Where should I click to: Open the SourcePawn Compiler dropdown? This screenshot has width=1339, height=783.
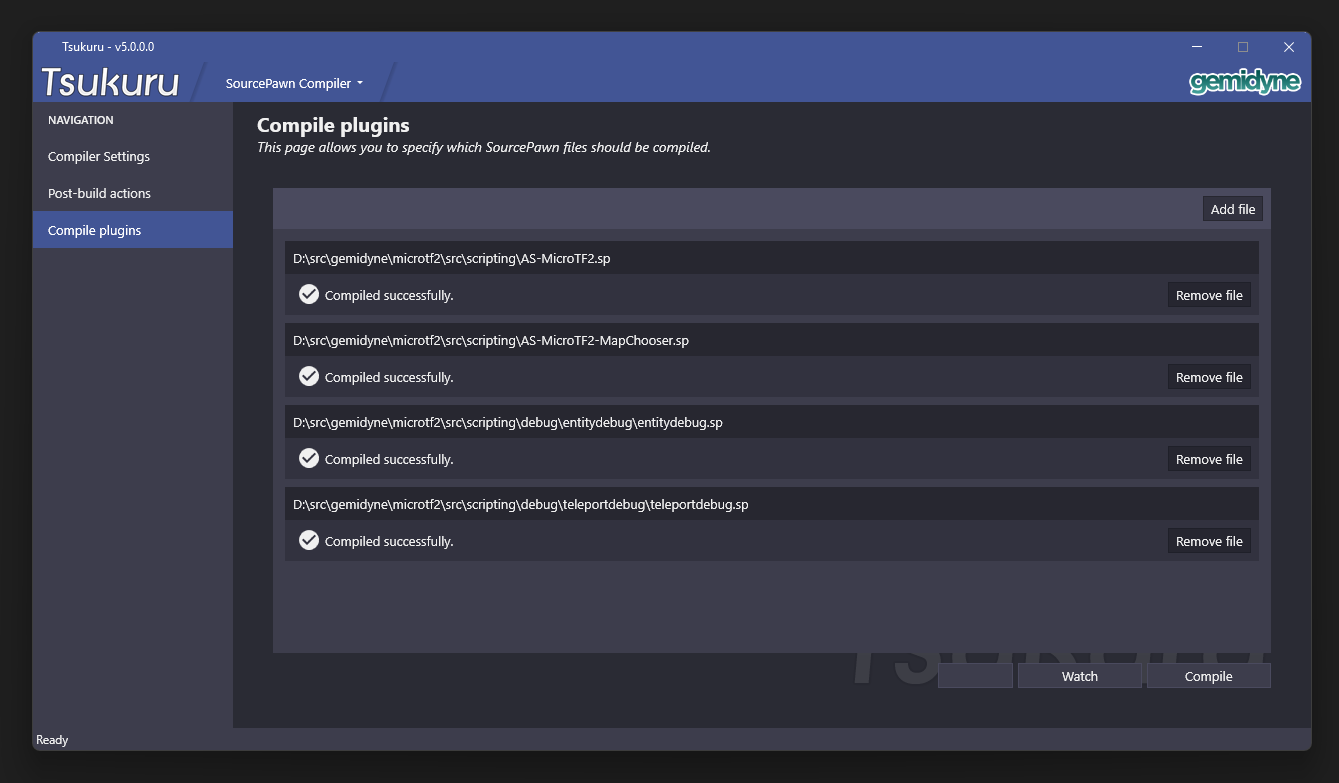pos(294,84)
